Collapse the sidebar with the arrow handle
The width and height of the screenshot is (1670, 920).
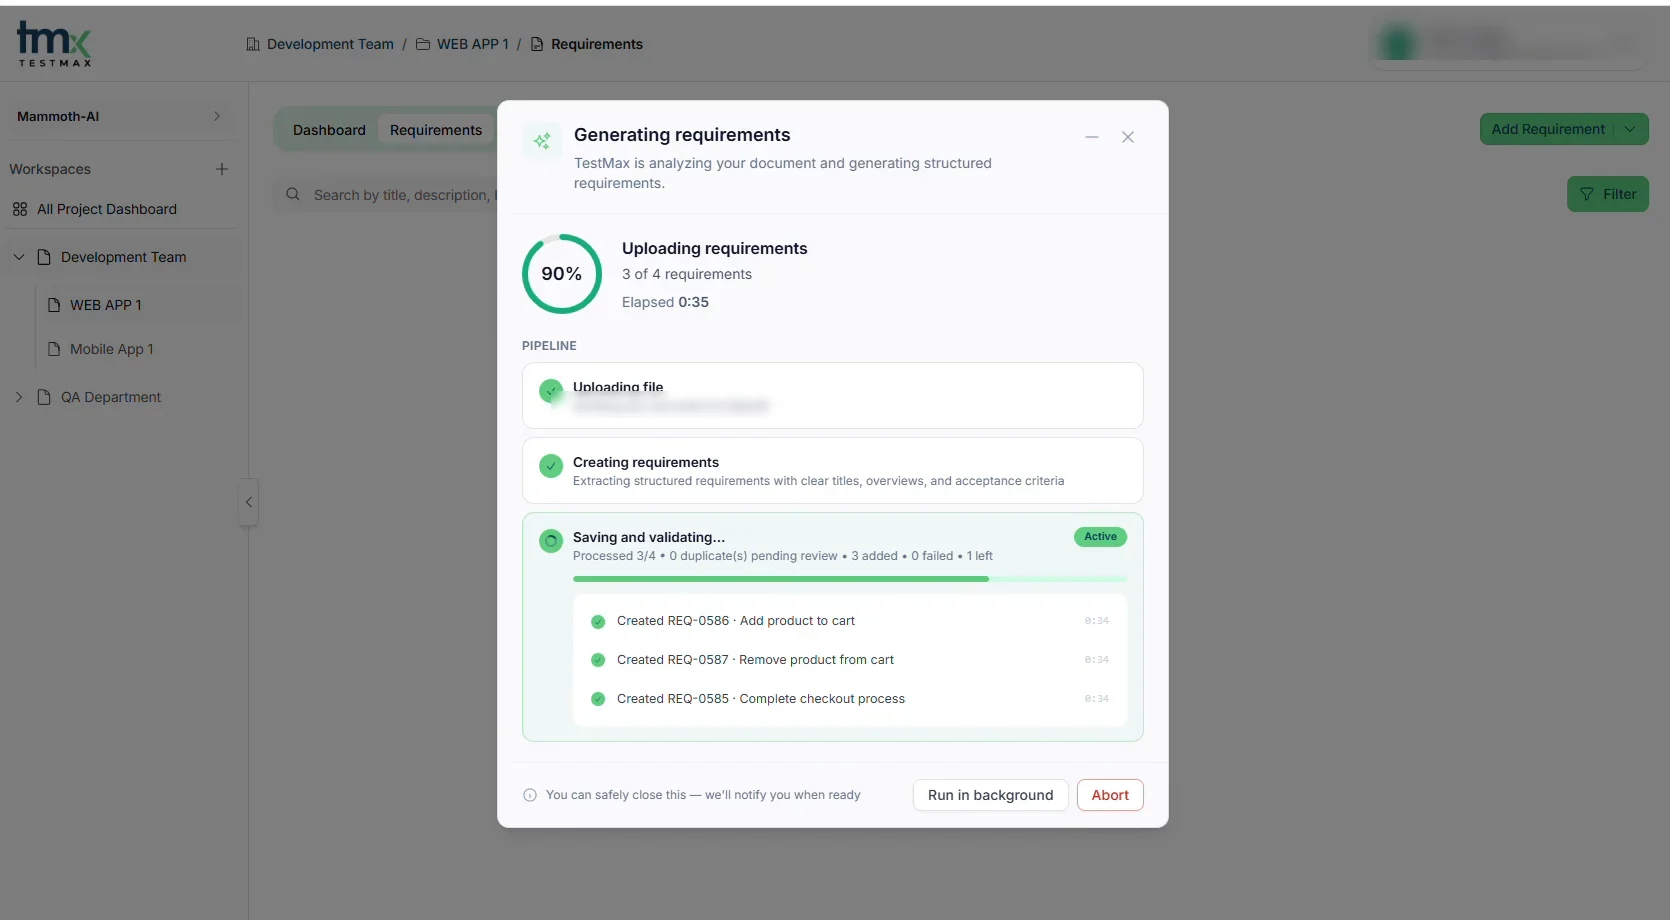[x=248, y=503]
